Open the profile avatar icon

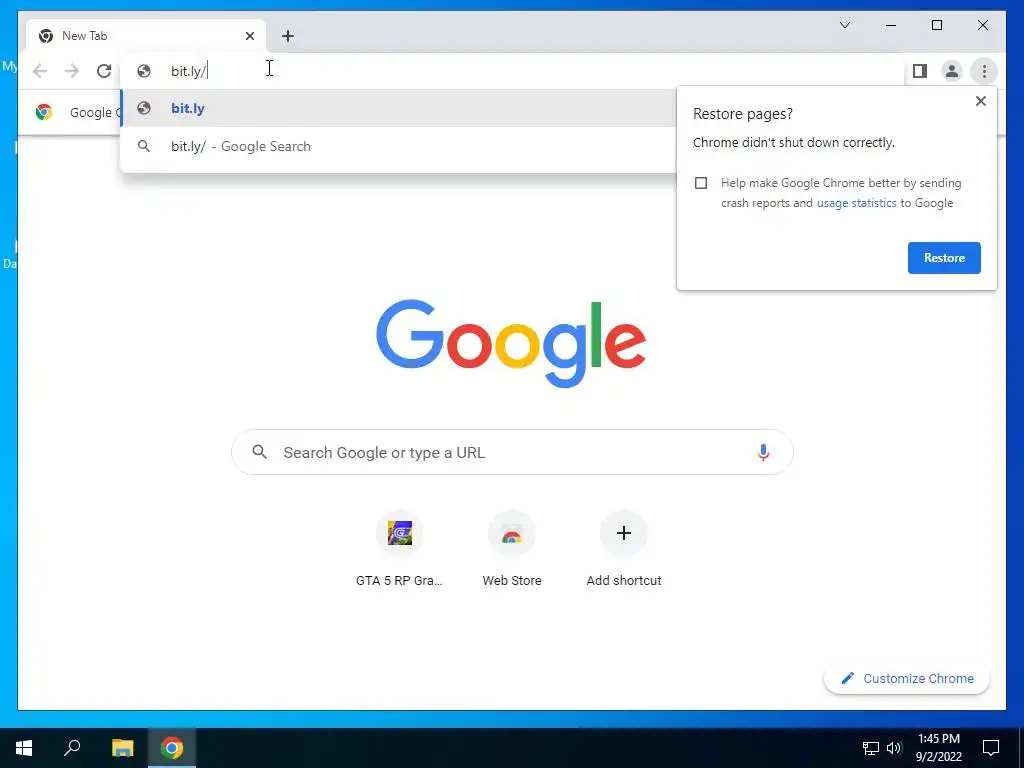click(952, 71)
